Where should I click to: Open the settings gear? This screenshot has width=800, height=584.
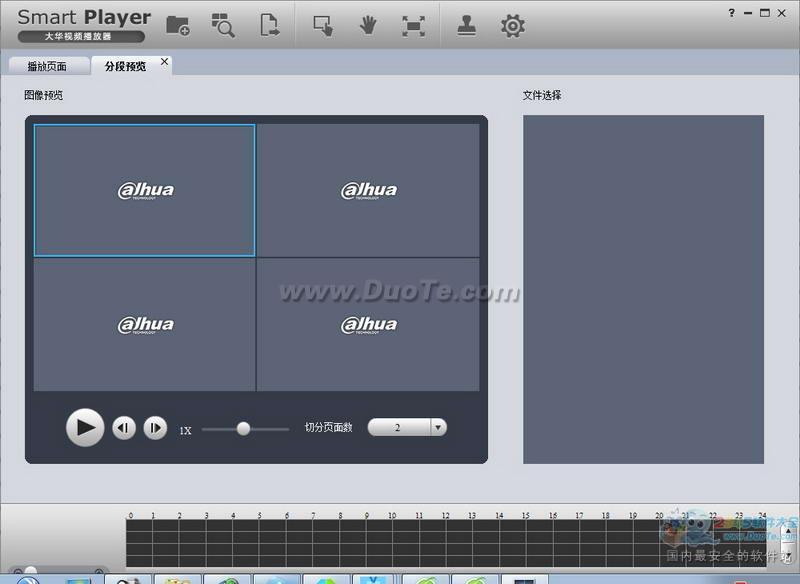(512, 26)
